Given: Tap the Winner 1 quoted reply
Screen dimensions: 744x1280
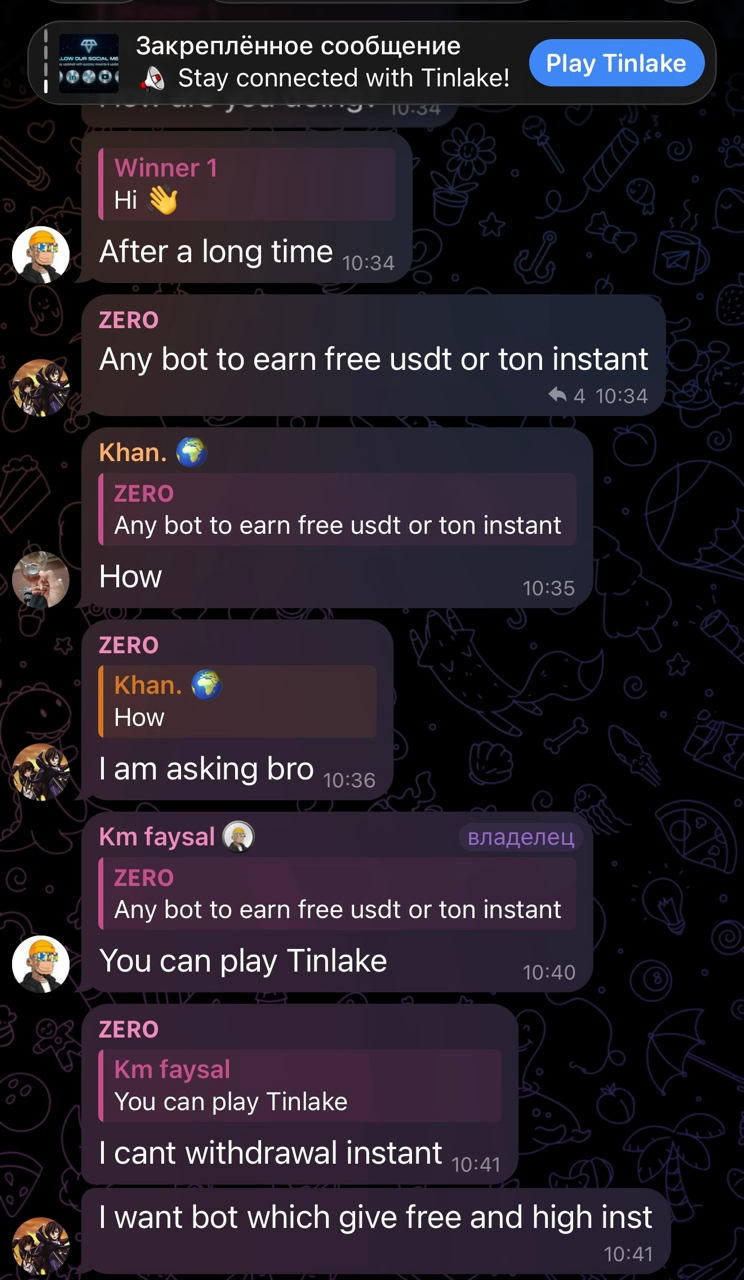Looking at the screenshot, I should (247, 184).
